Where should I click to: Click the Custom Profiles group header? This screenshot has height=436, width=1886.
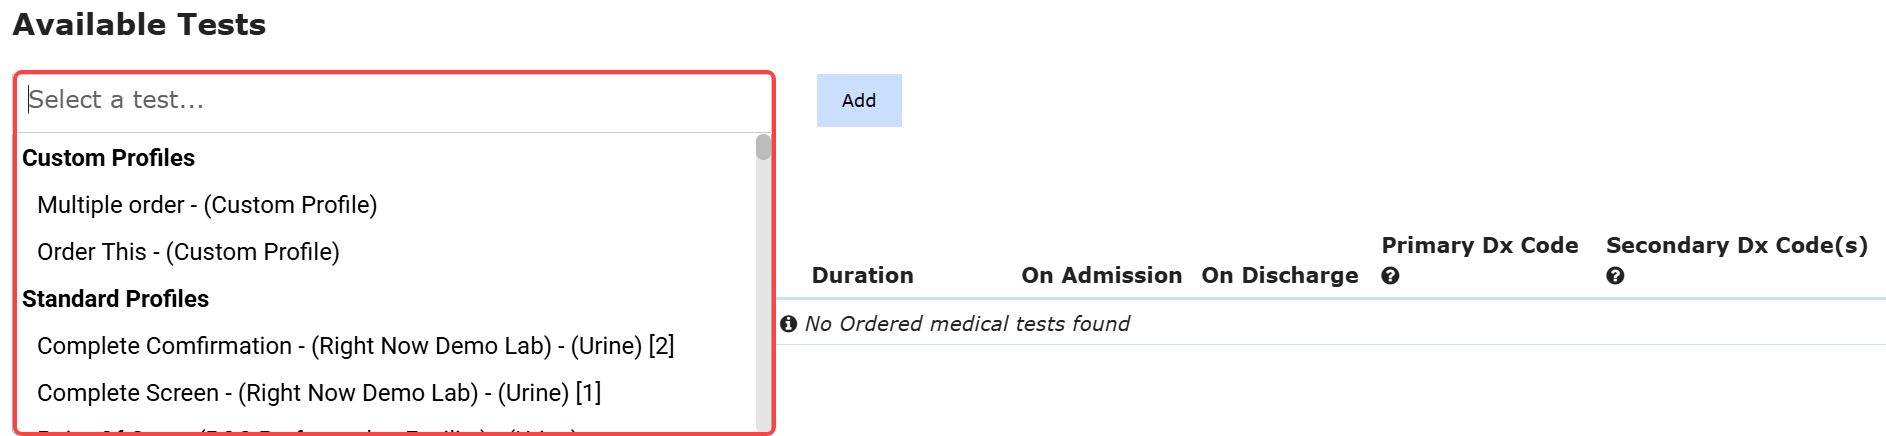point(108,158)
